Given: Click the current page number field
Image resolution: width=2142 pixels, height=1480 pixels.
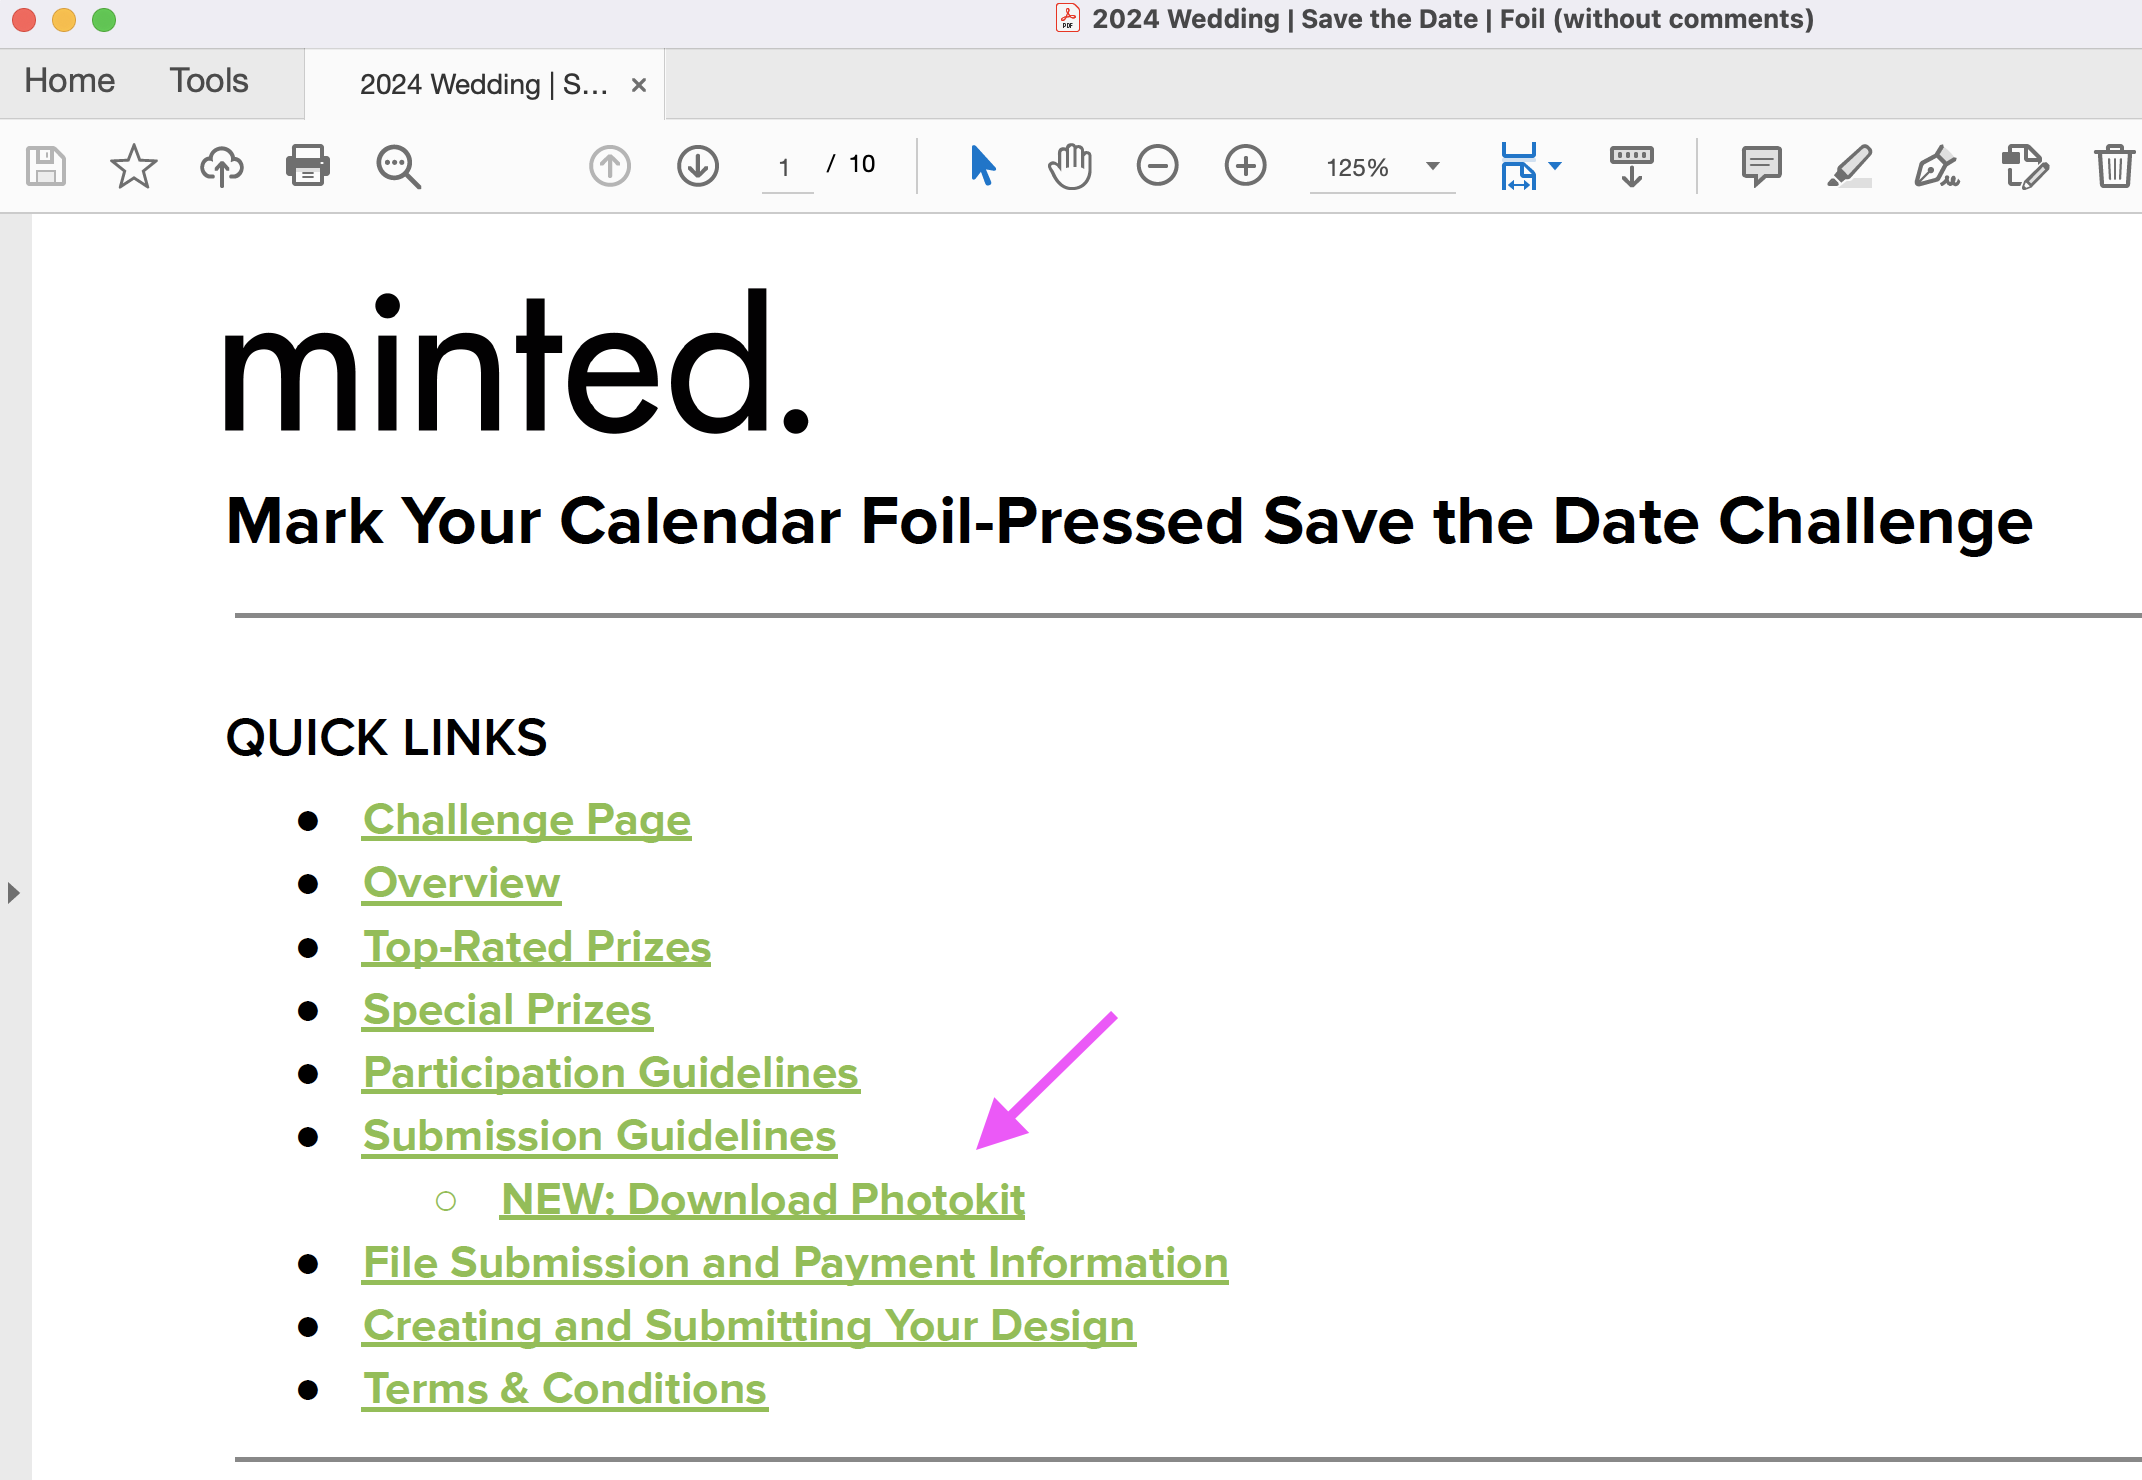Looking at the screenshot, I should [x=786, y=167].
